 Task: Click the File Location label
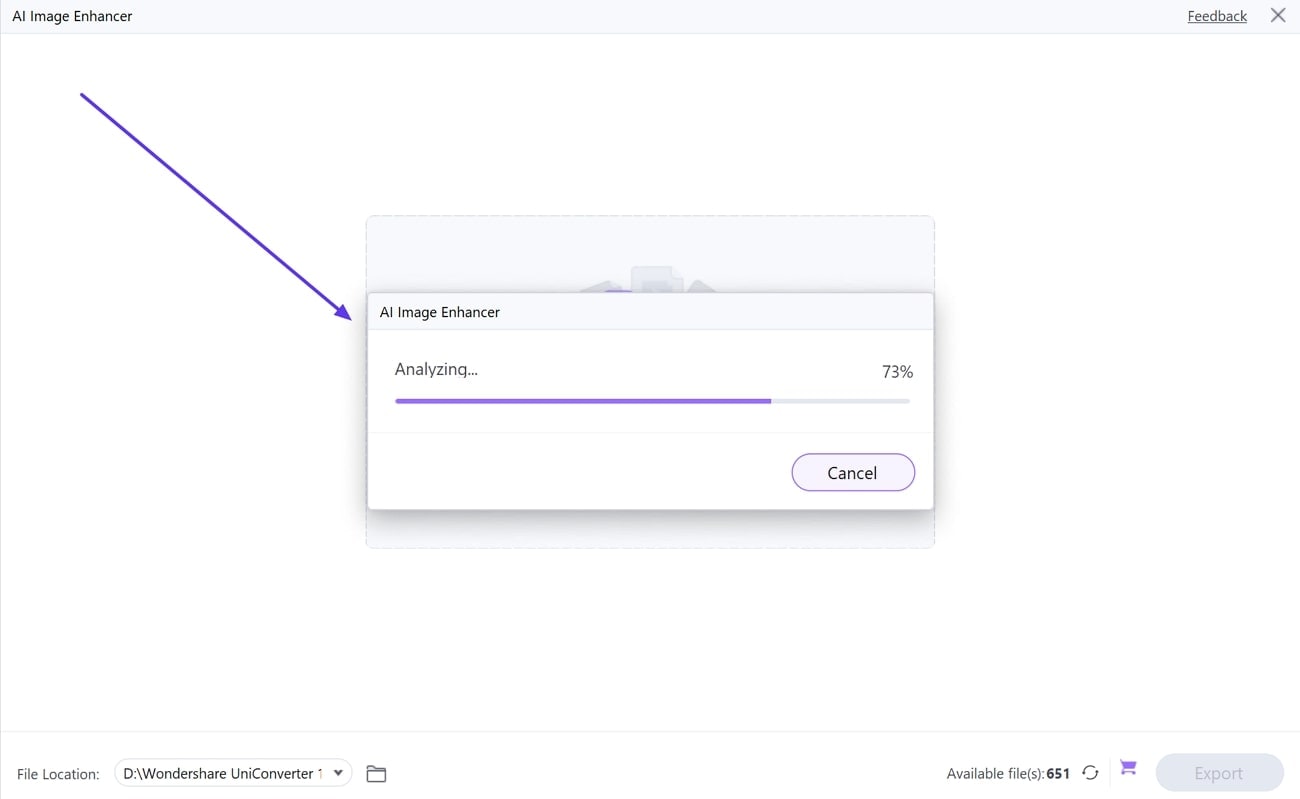click(58, 774)
